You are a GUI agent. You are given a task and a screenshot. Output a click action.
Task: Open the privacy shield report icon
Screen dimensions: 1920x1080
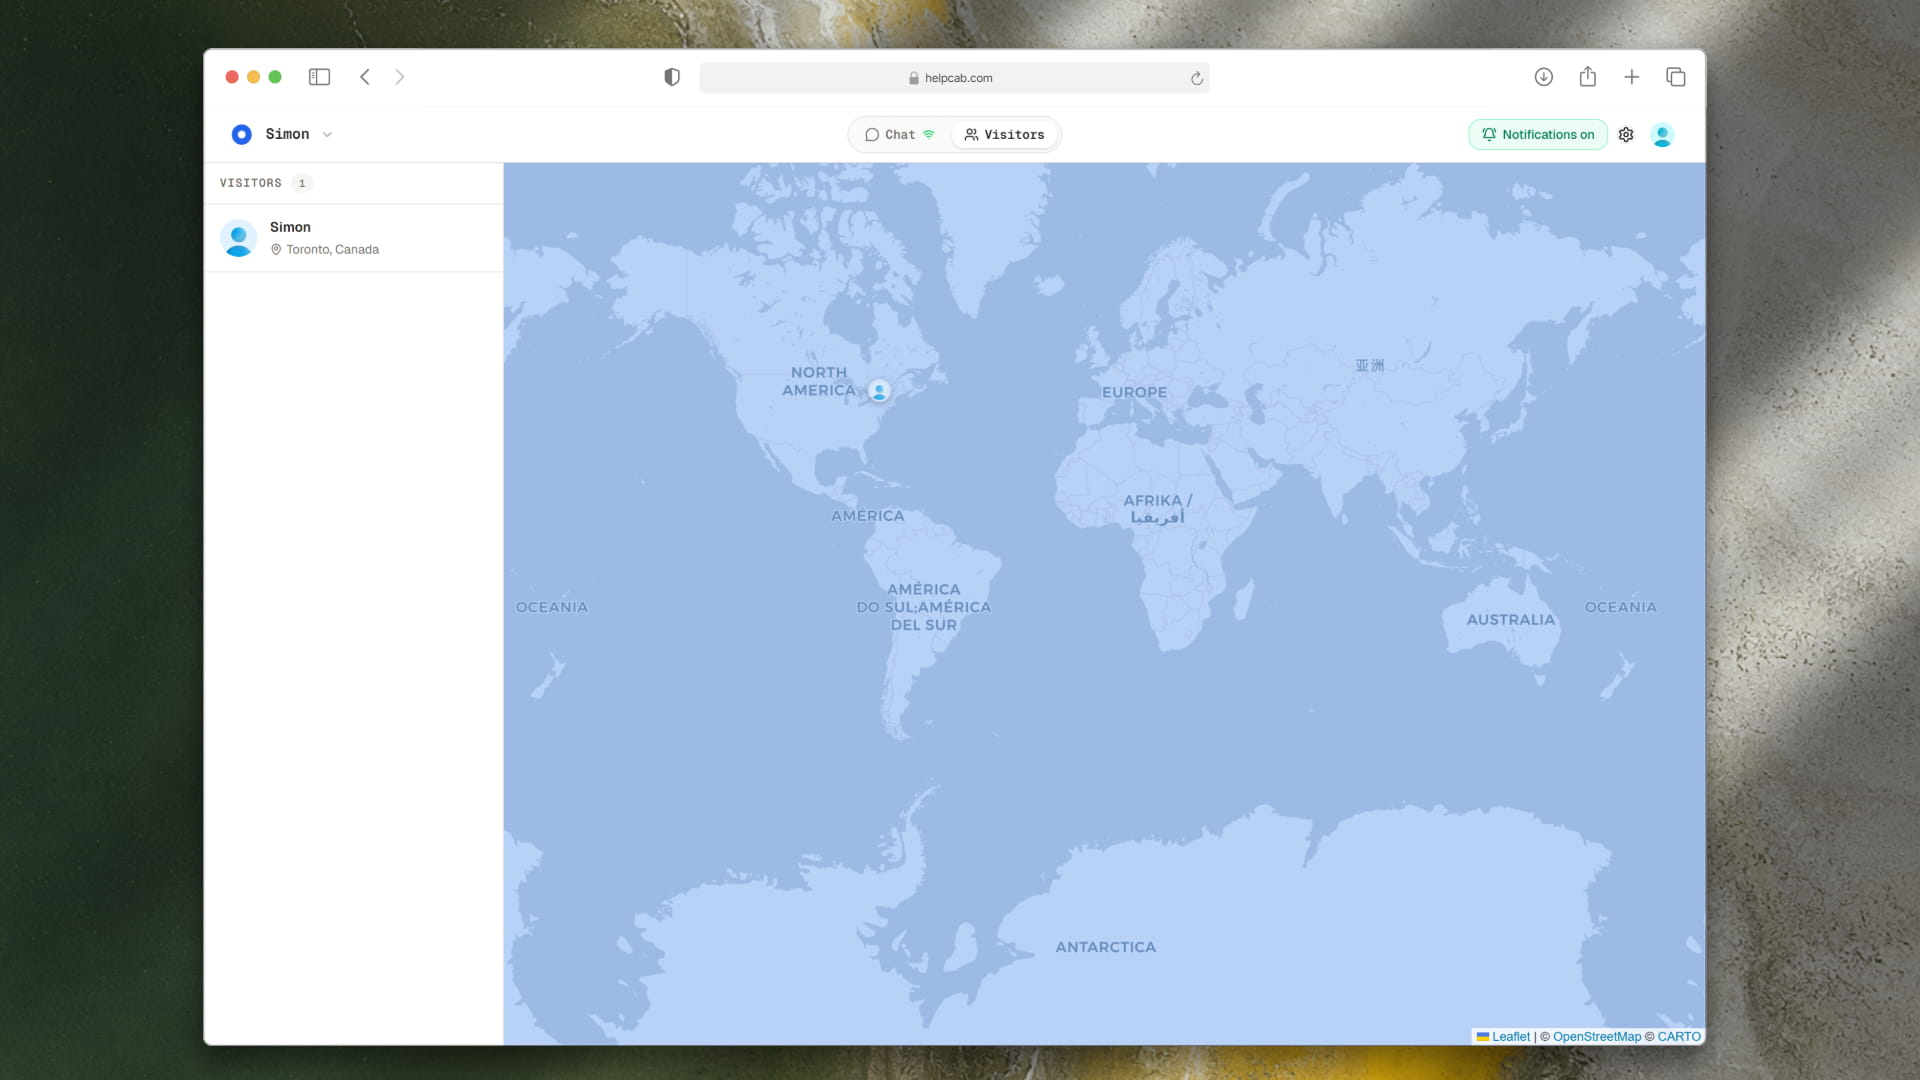point(672,77)
